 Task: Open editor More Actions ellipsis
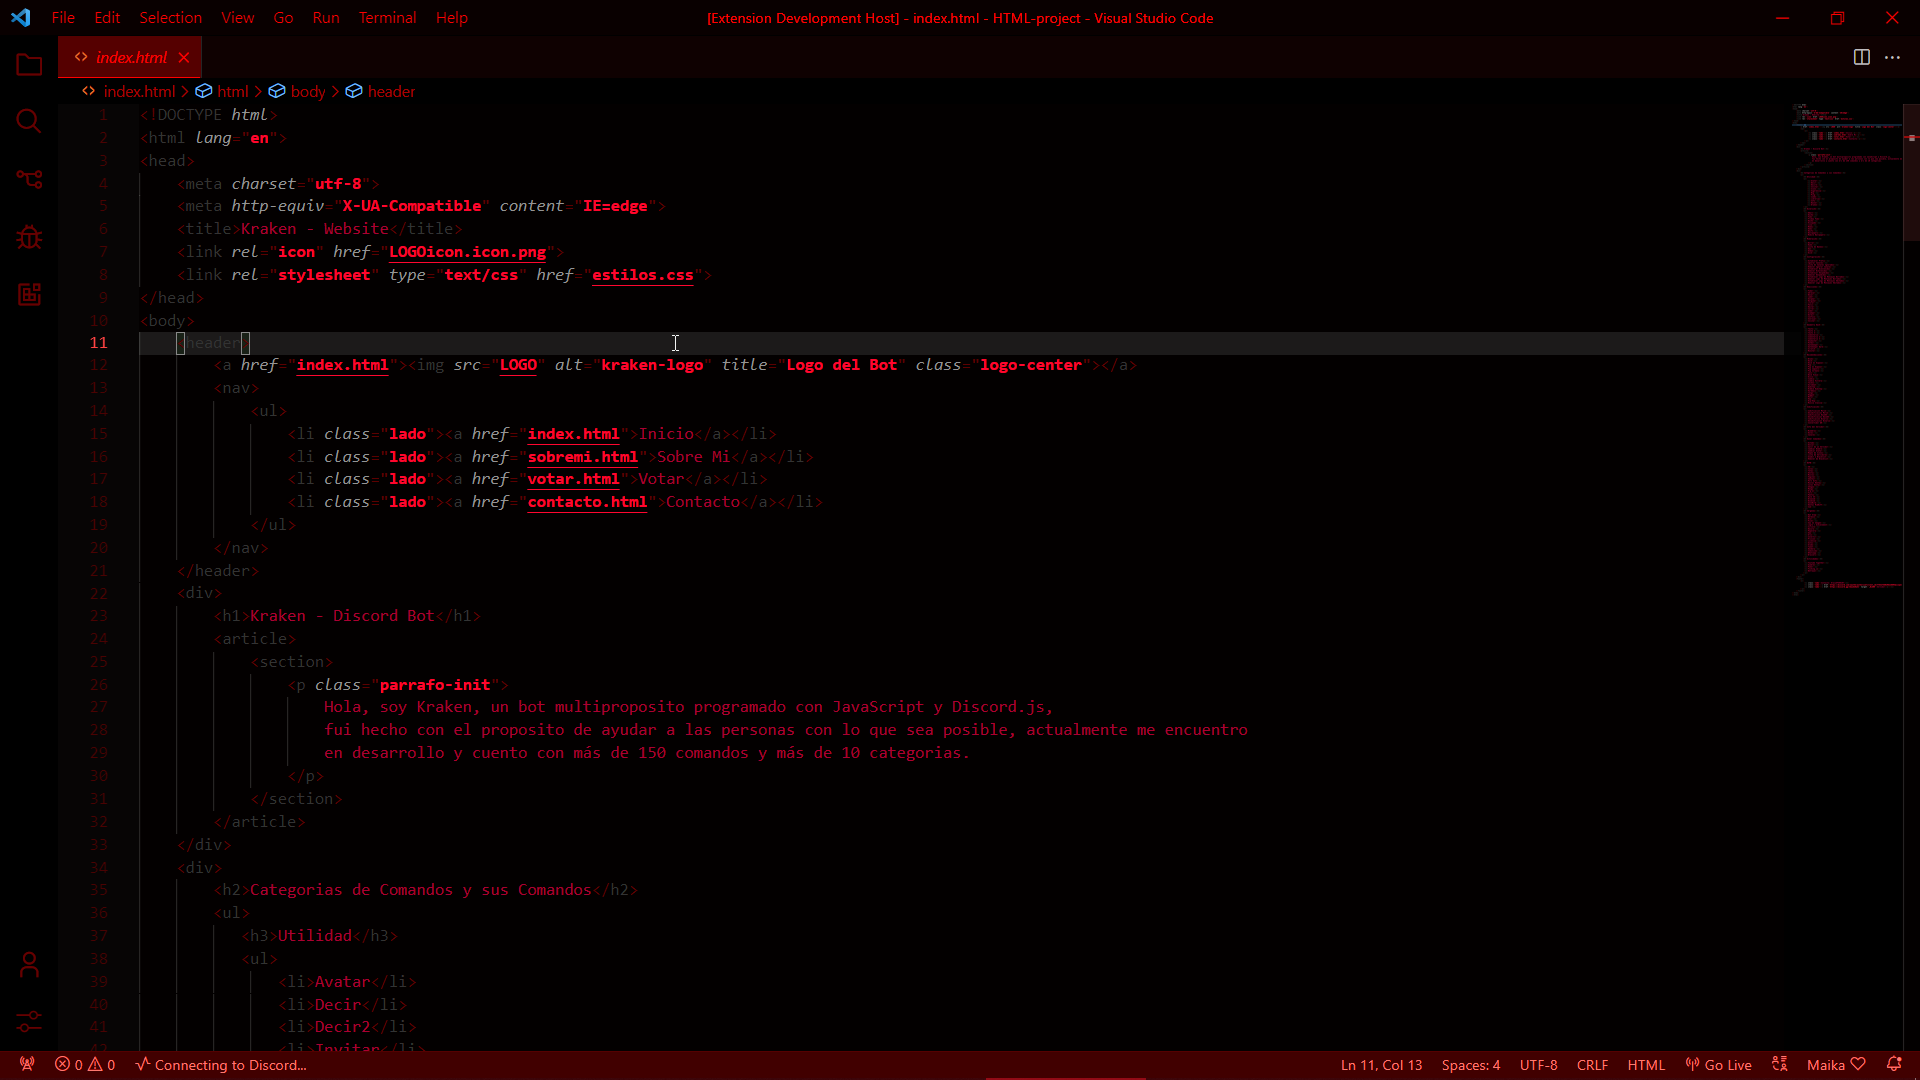1892,58
